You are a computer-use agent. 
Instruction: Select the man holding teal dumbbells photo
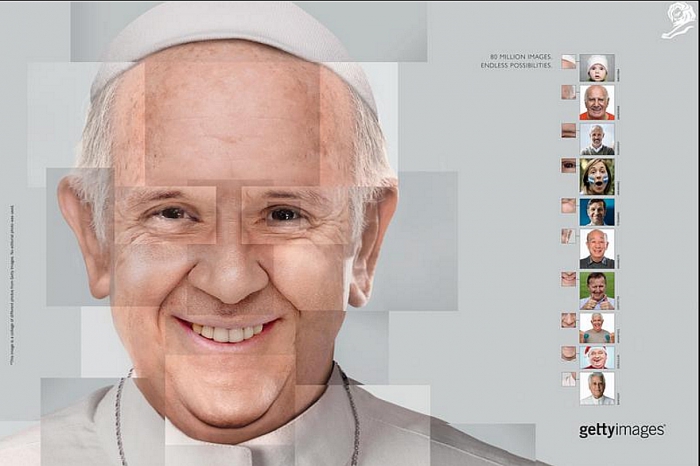click(597, 328)
